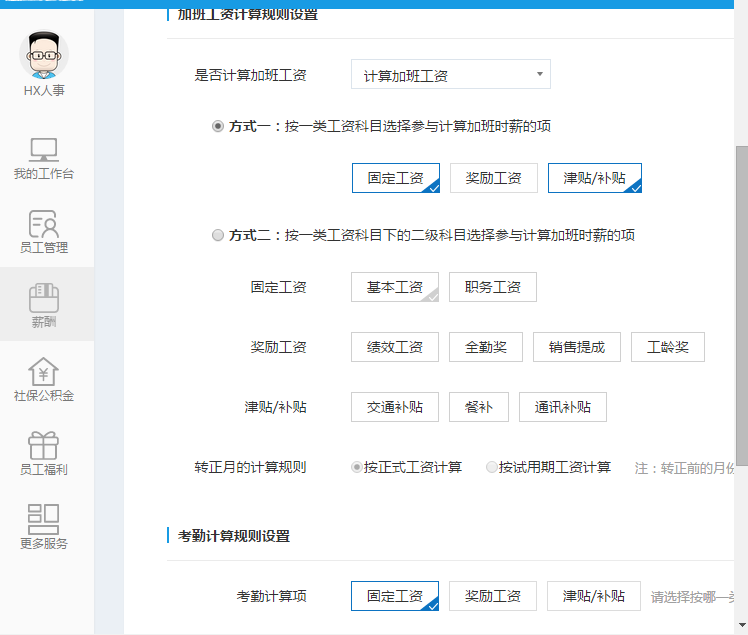Click the 是否计算加班工资 label
This screenshot has width=748, height=635.
[x=250, y=75]
